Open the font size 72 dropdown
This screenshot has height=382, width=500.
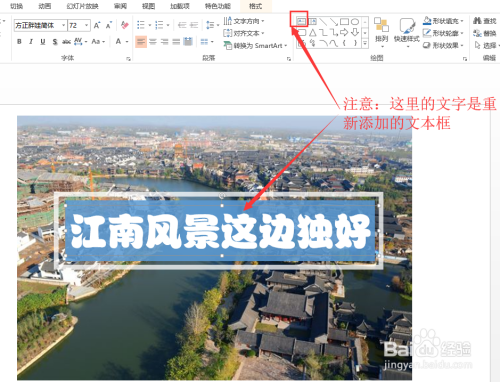point(86,25)
